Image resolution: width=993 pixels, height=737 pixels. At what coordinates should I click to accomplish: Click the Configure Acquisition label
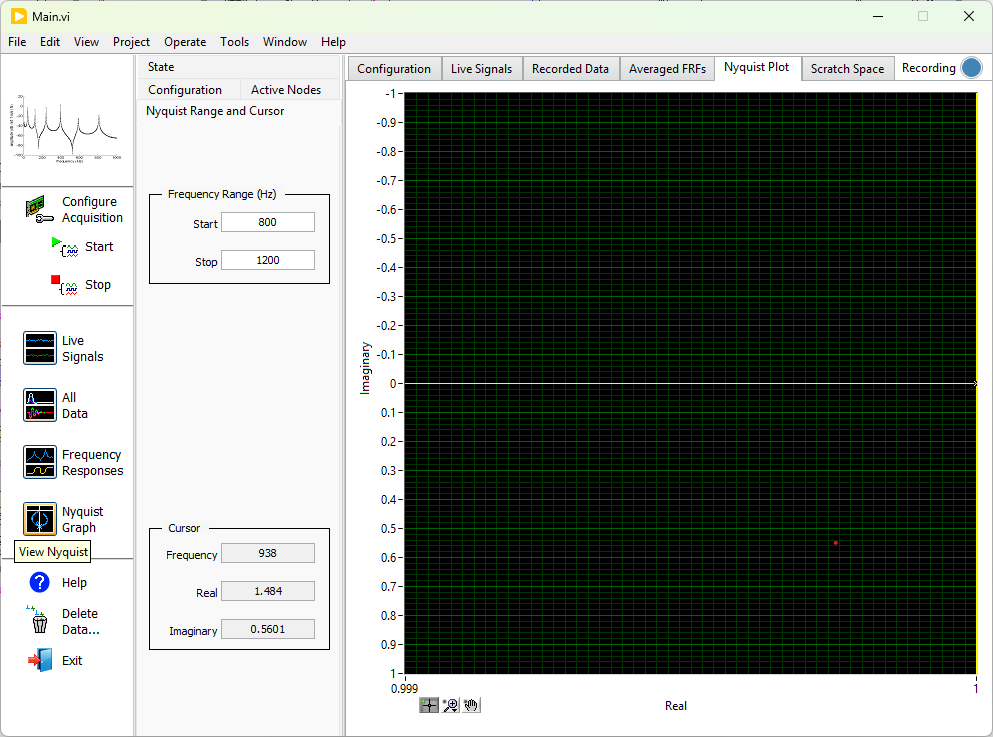[92, 210]
